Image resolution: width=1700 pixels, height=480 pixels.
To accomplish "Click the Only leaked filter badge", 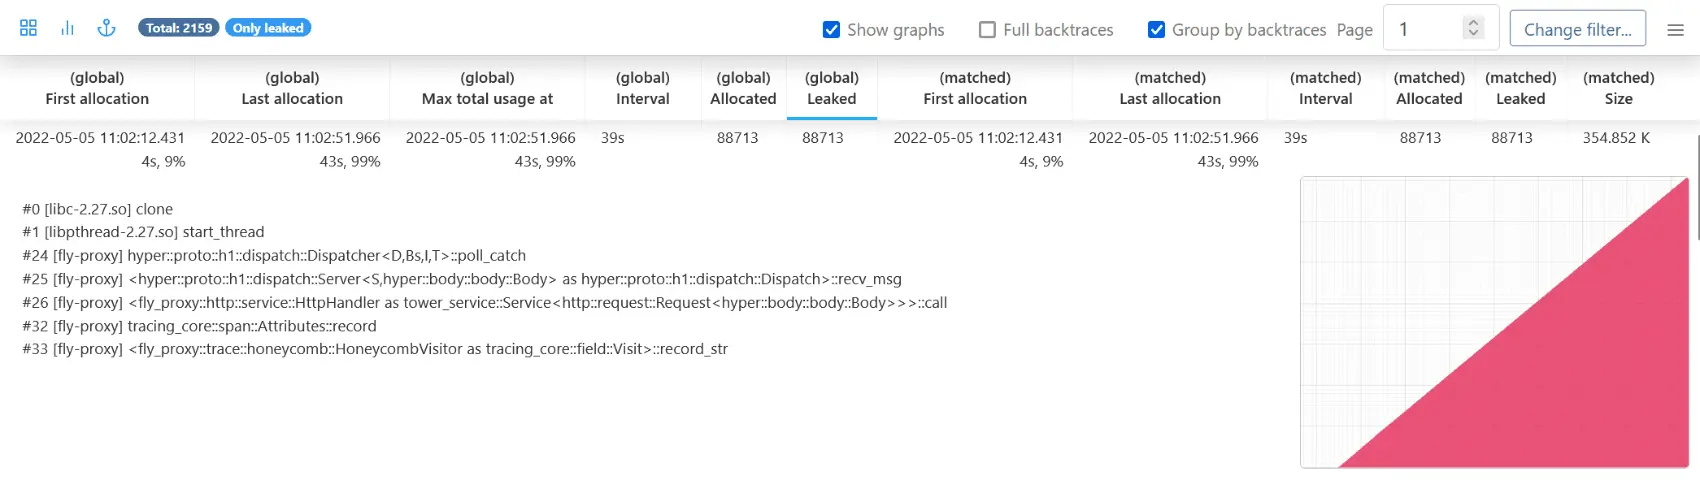I will click(268, 28).
